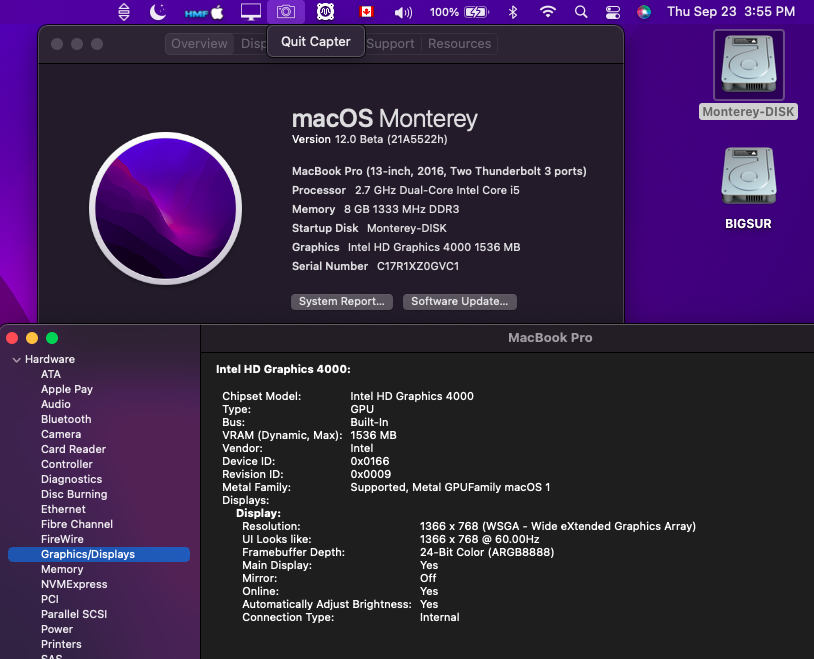Click the battery charging icon
The width and height of the screenshot is (814, 659).
tap(477, 12)
